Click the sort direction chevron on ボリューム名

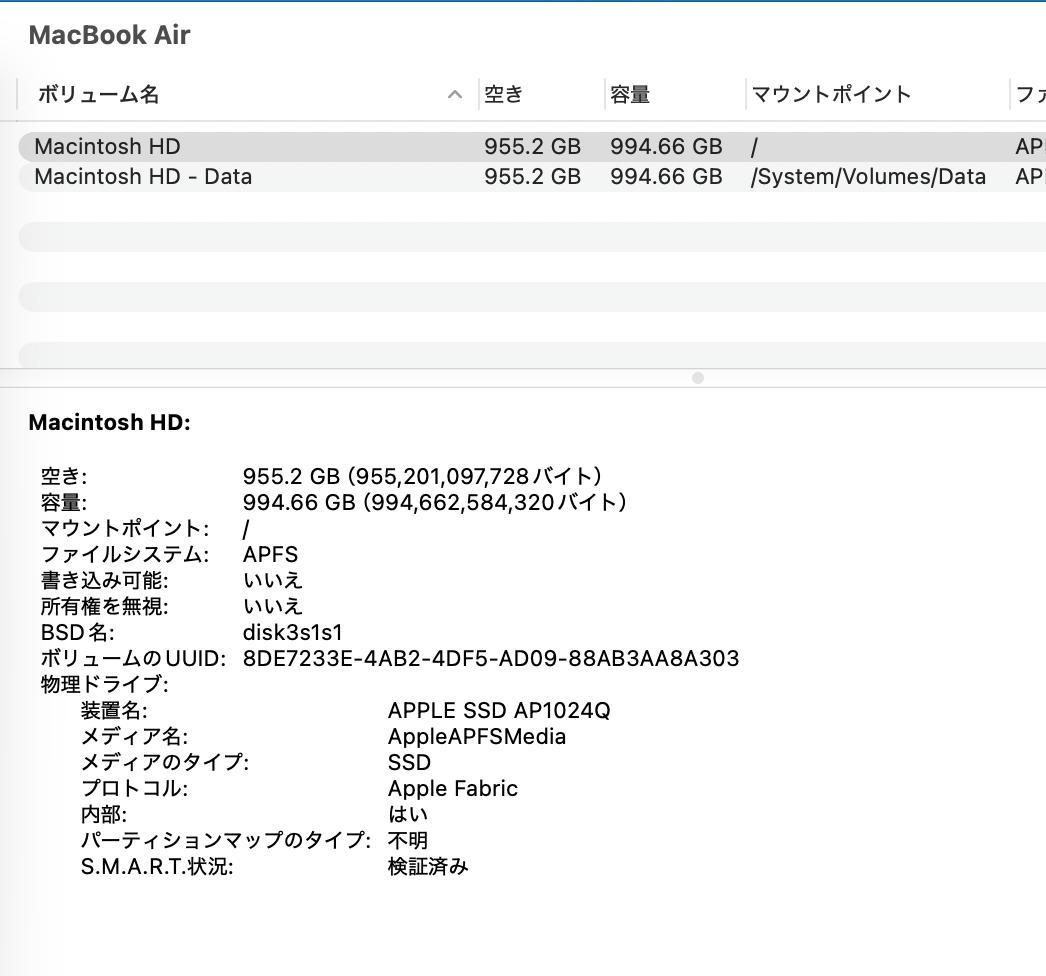(x=455, y=93)
